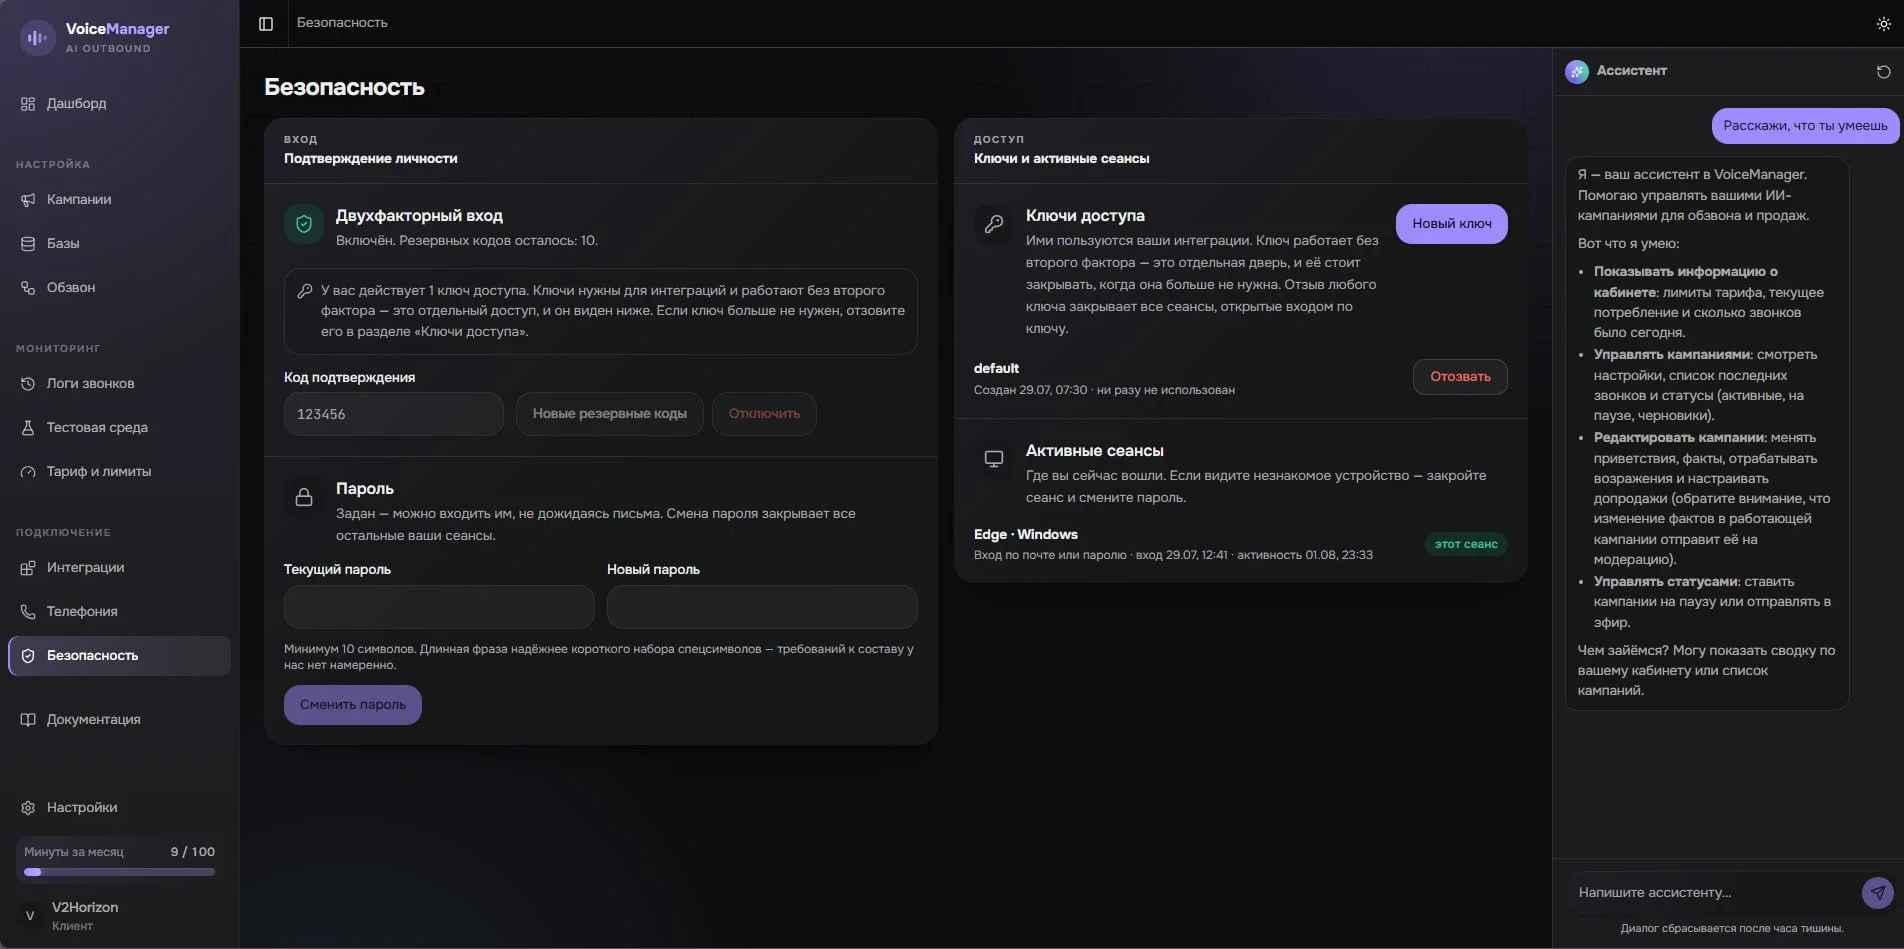The image size is (1904, 949).
Task: Switch theme with the sun icon
Action: (x=1883, y=24)
